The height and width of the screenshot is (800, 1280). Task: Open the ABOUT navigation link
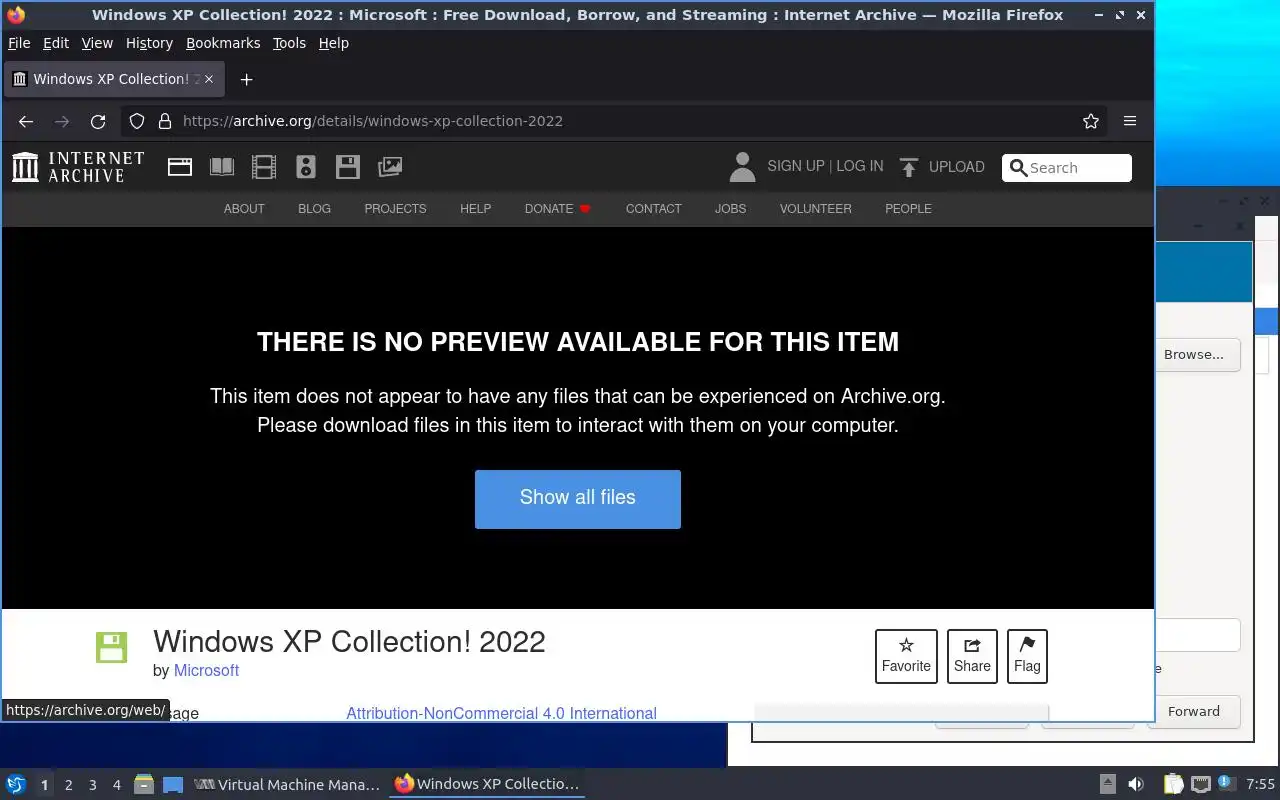point(244,208)
